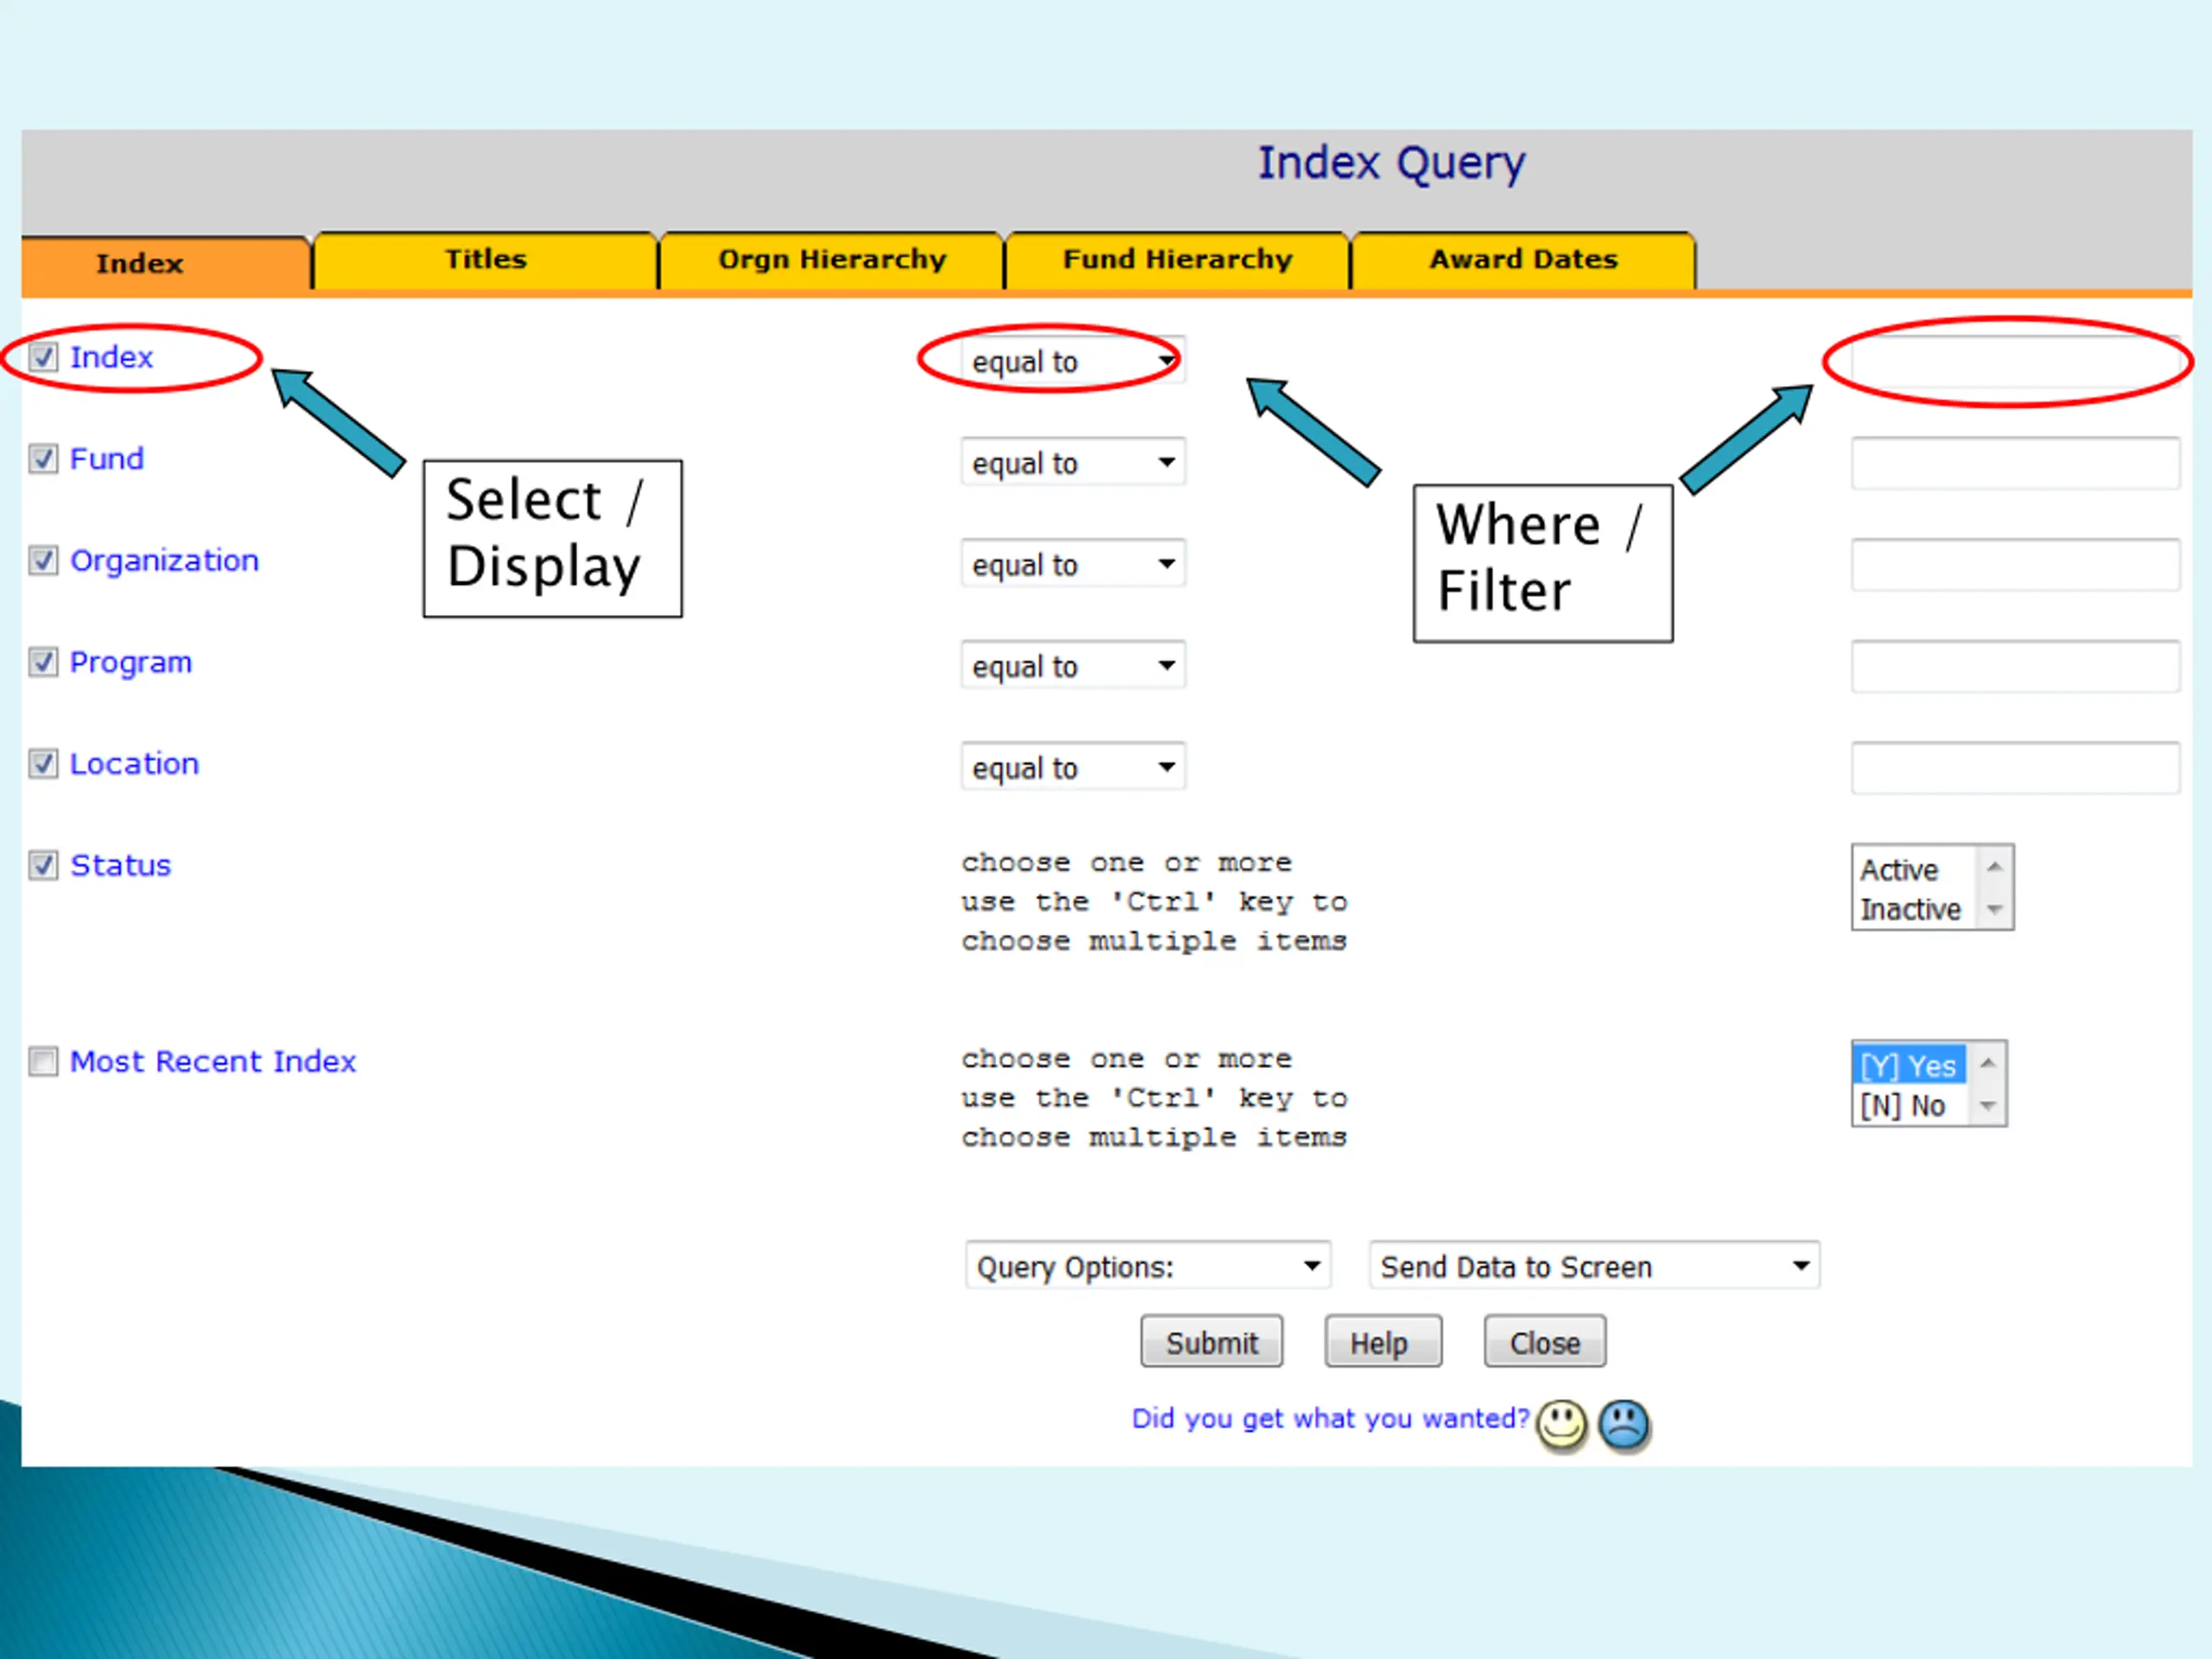2212x1659 pixels.
Task: Focus the Index filter value field
Action: 2014,361
